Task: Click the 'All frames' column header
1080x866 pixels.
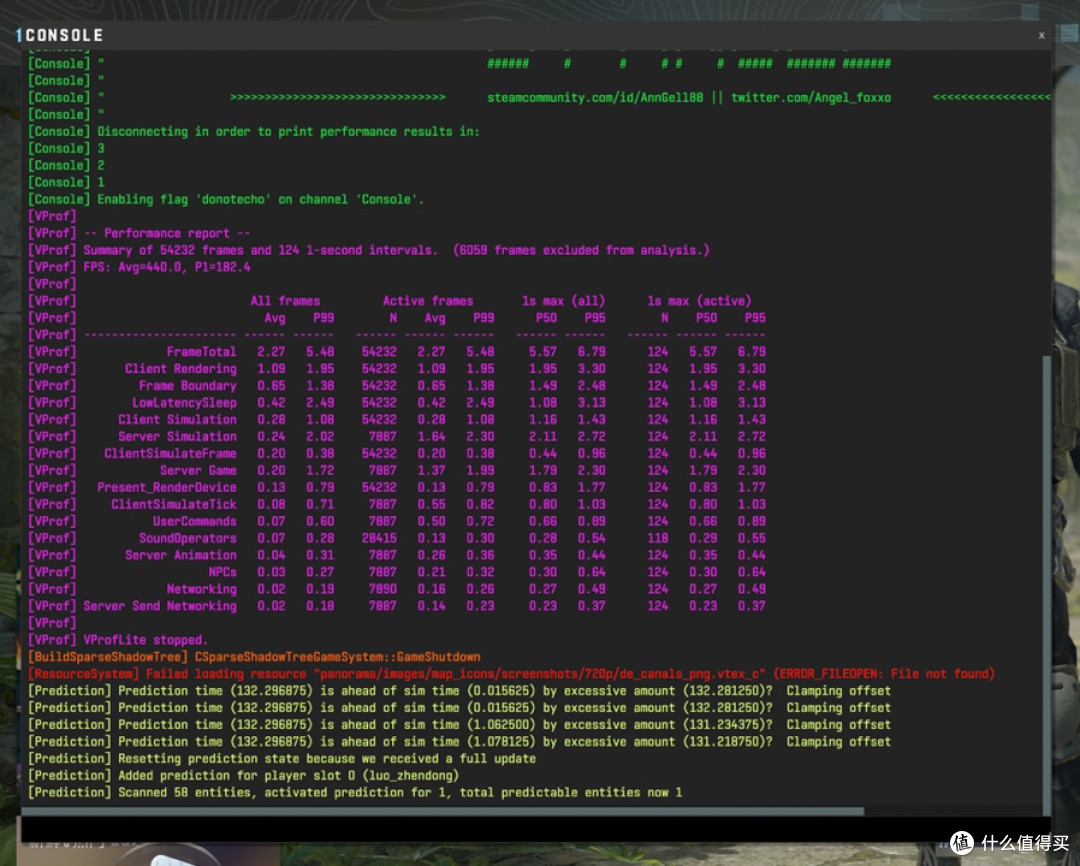Action: [x=285, y=301]
